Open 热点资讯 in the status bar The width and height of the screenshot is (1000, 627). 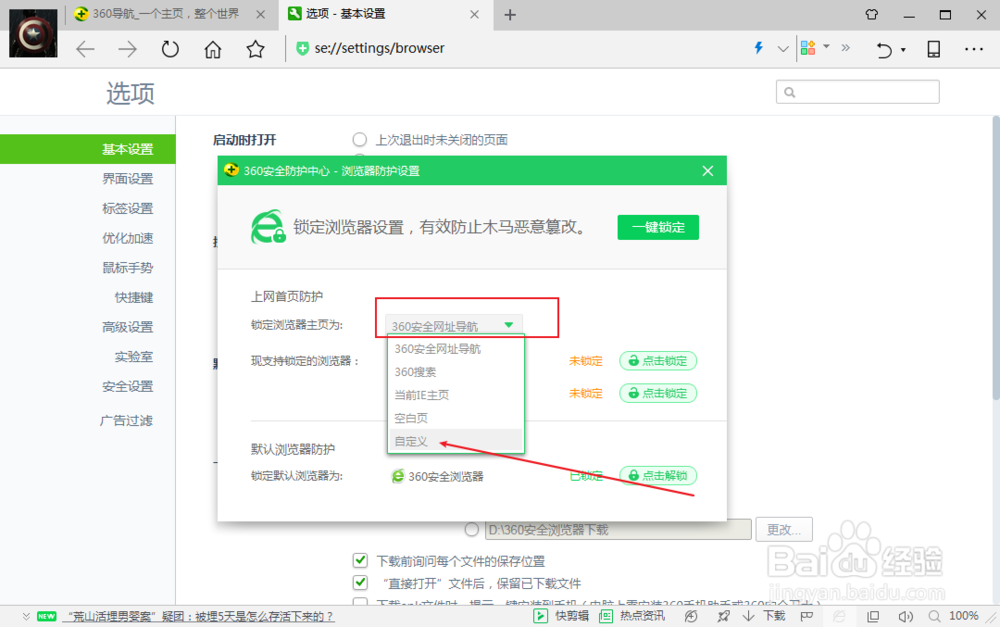click(631, 616)
